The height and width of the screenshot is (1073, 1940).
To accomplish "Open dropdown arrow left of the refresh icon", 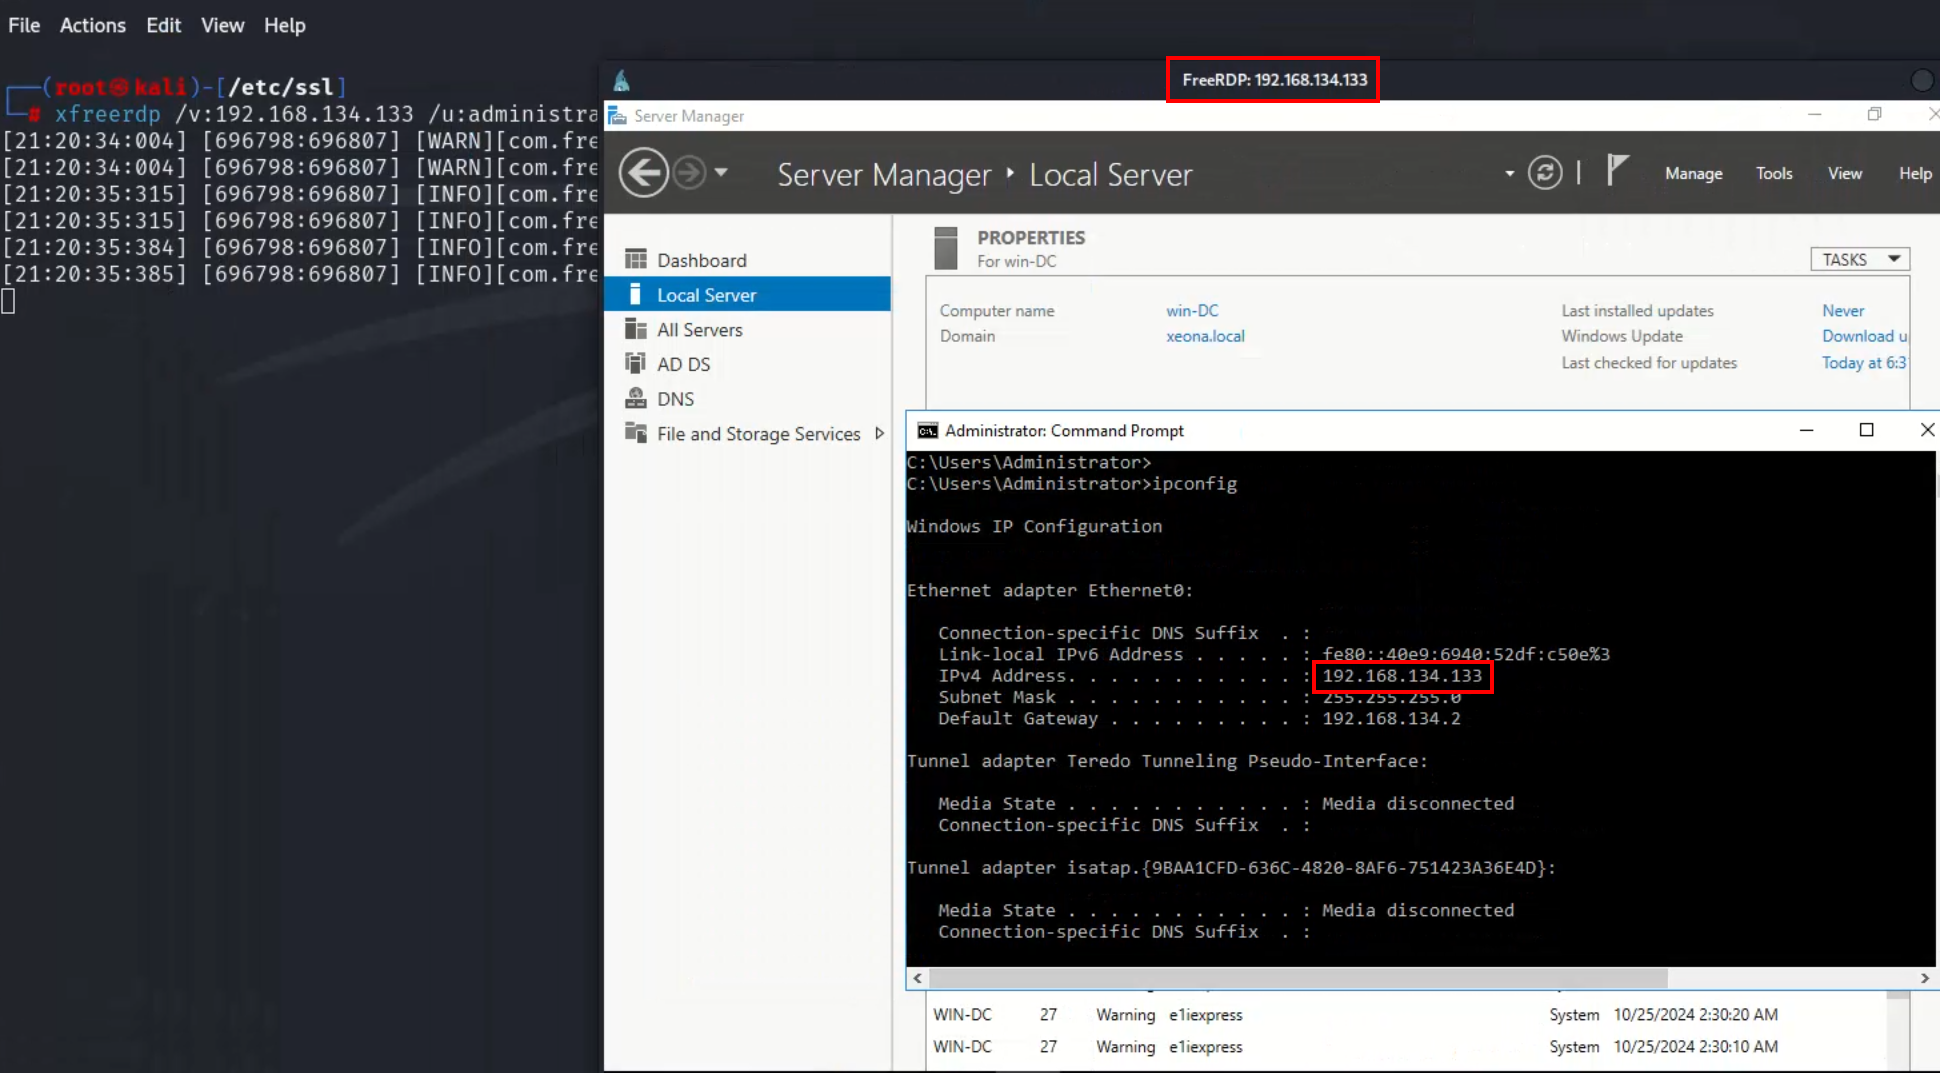I will [x=1509, y=174].
